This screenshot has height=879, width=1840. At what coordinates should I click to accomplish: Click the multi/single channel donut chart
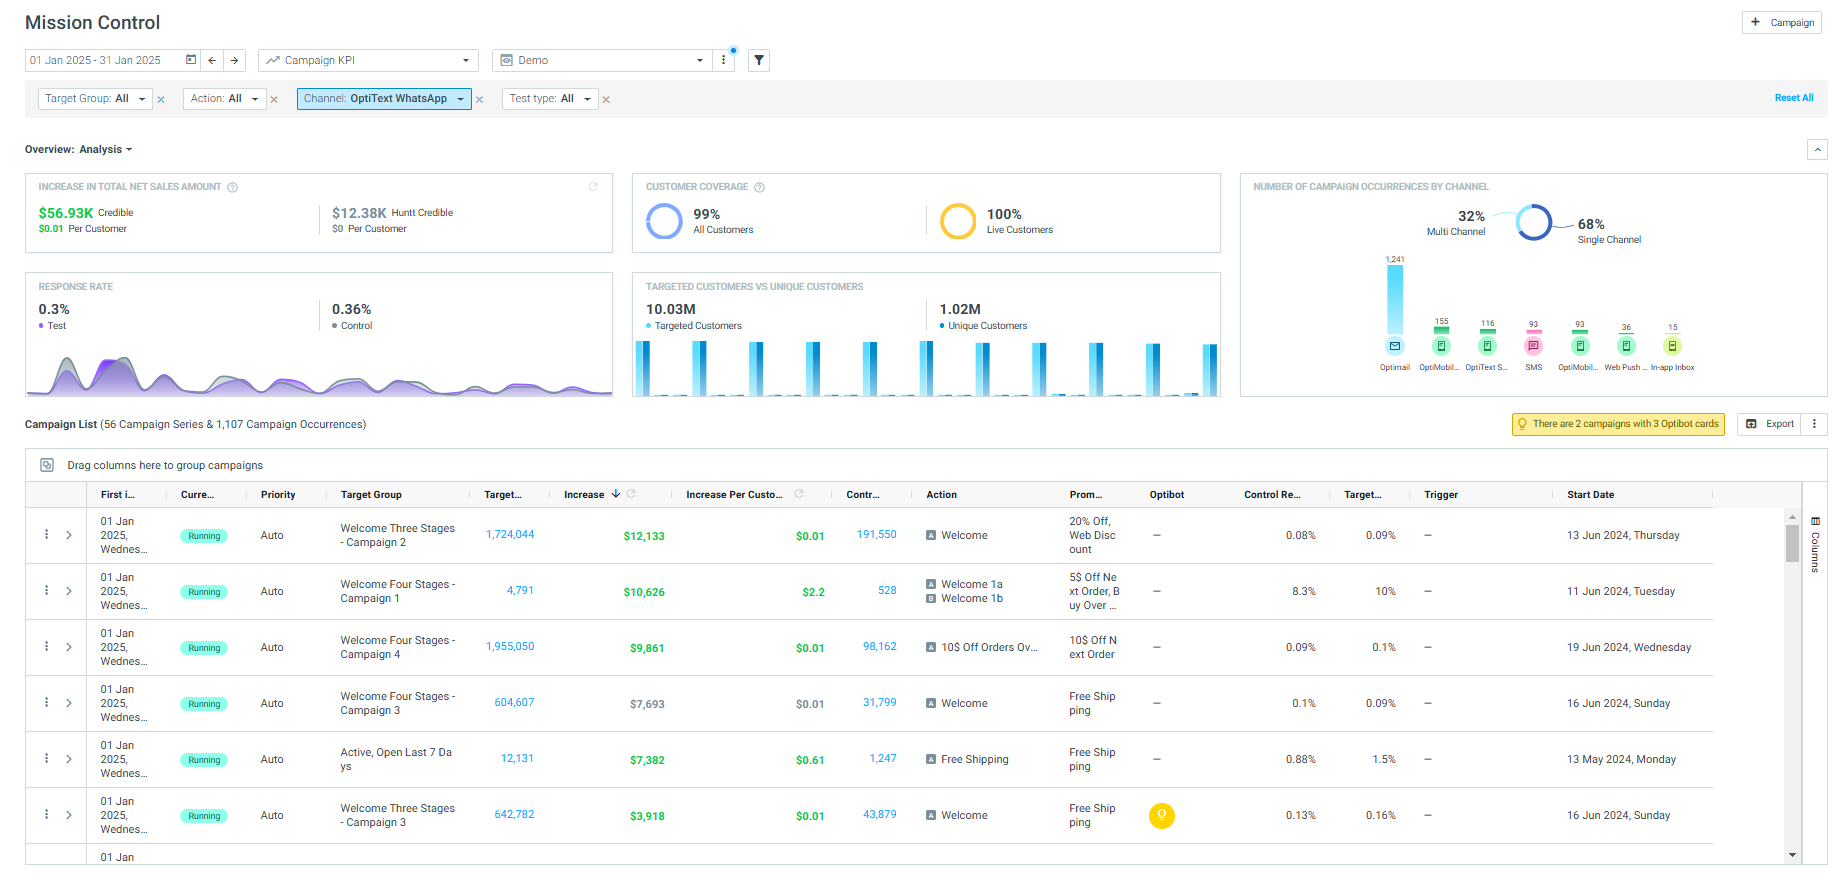[x=1533, y=222]
